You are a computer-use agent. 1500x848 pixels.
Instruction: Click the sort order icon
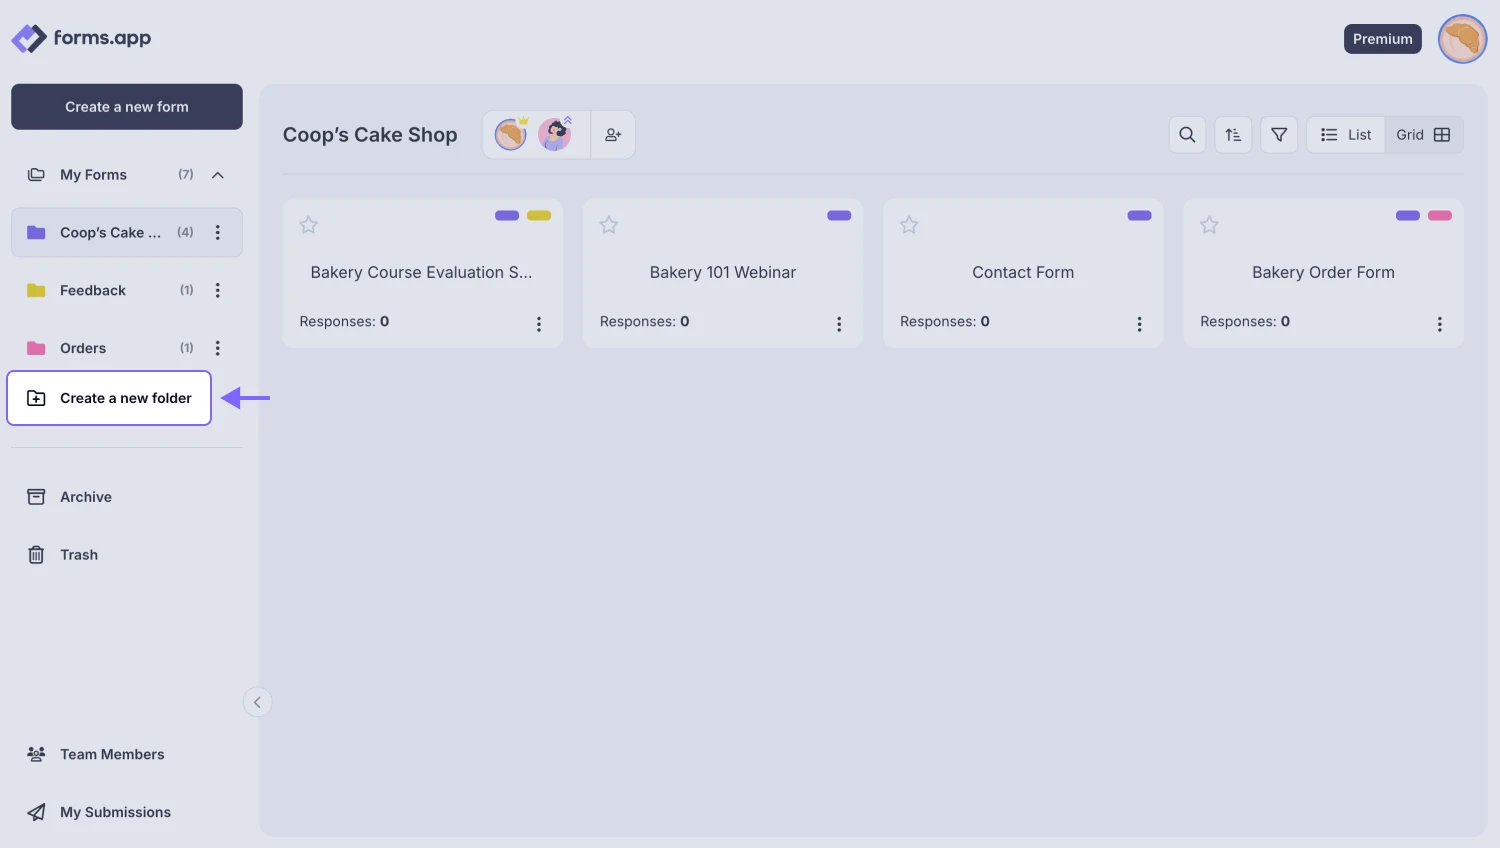(x=1232, y=134)
